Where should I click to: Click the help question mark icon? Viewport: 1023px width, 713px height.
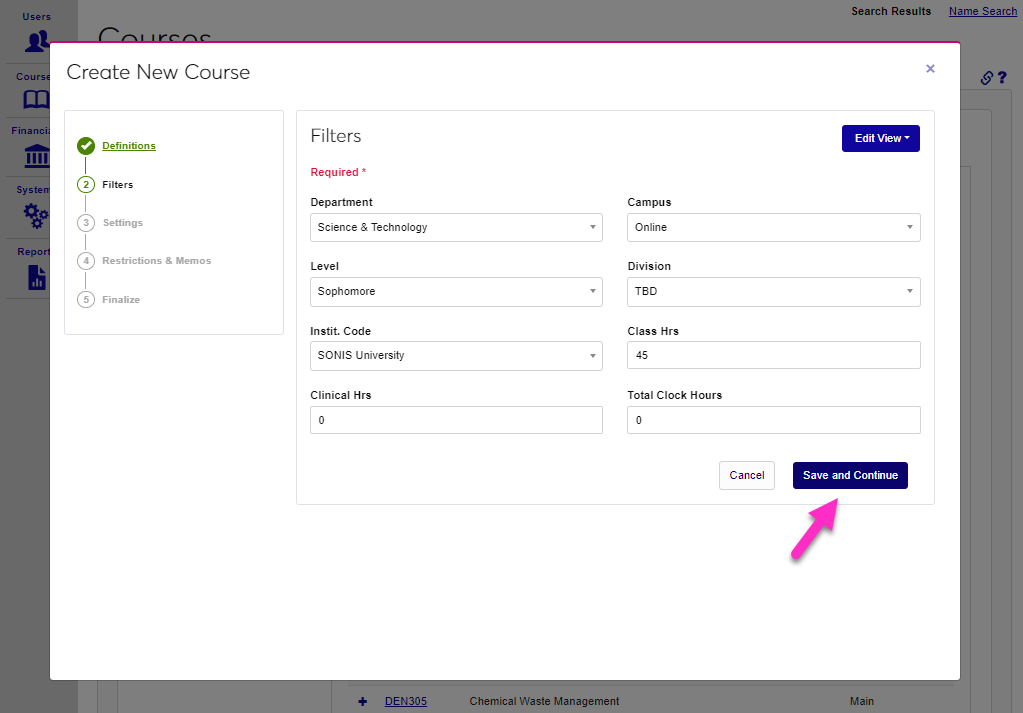pos(1001,78)
